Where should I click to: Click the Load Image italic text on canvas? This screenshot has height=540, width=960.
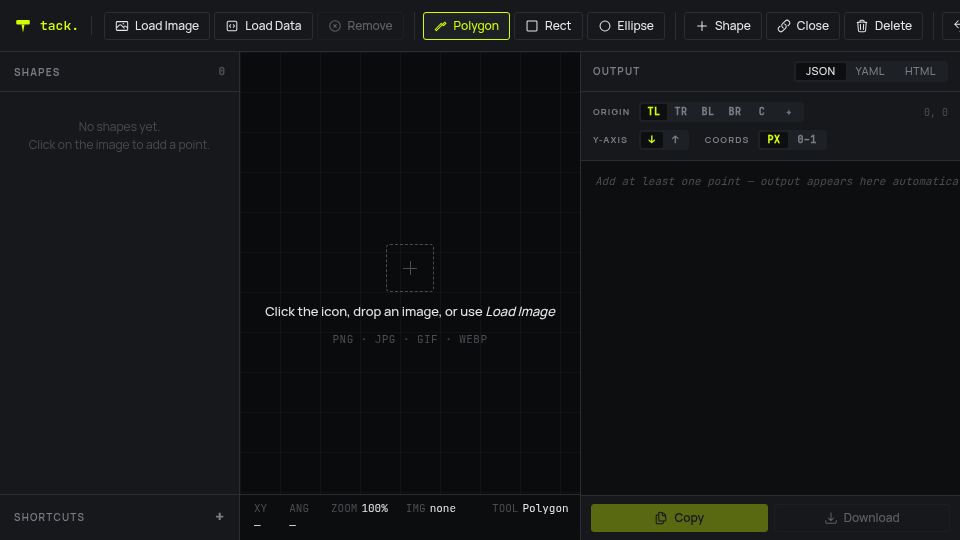[520, 311]
